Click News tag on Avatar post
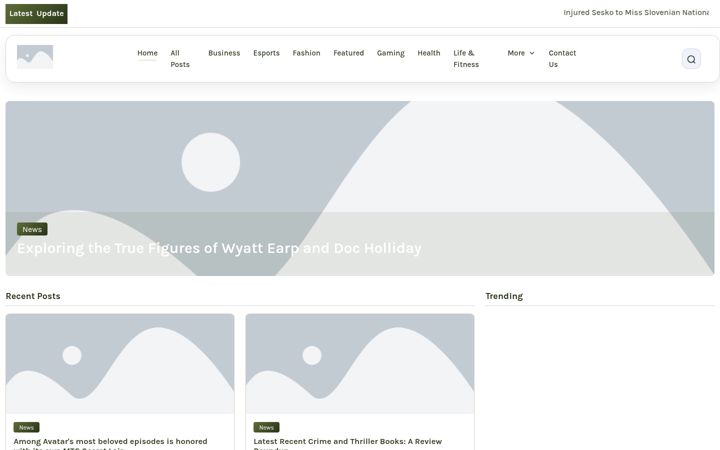This screenshot has width=720, height=450. pos(26,428)
